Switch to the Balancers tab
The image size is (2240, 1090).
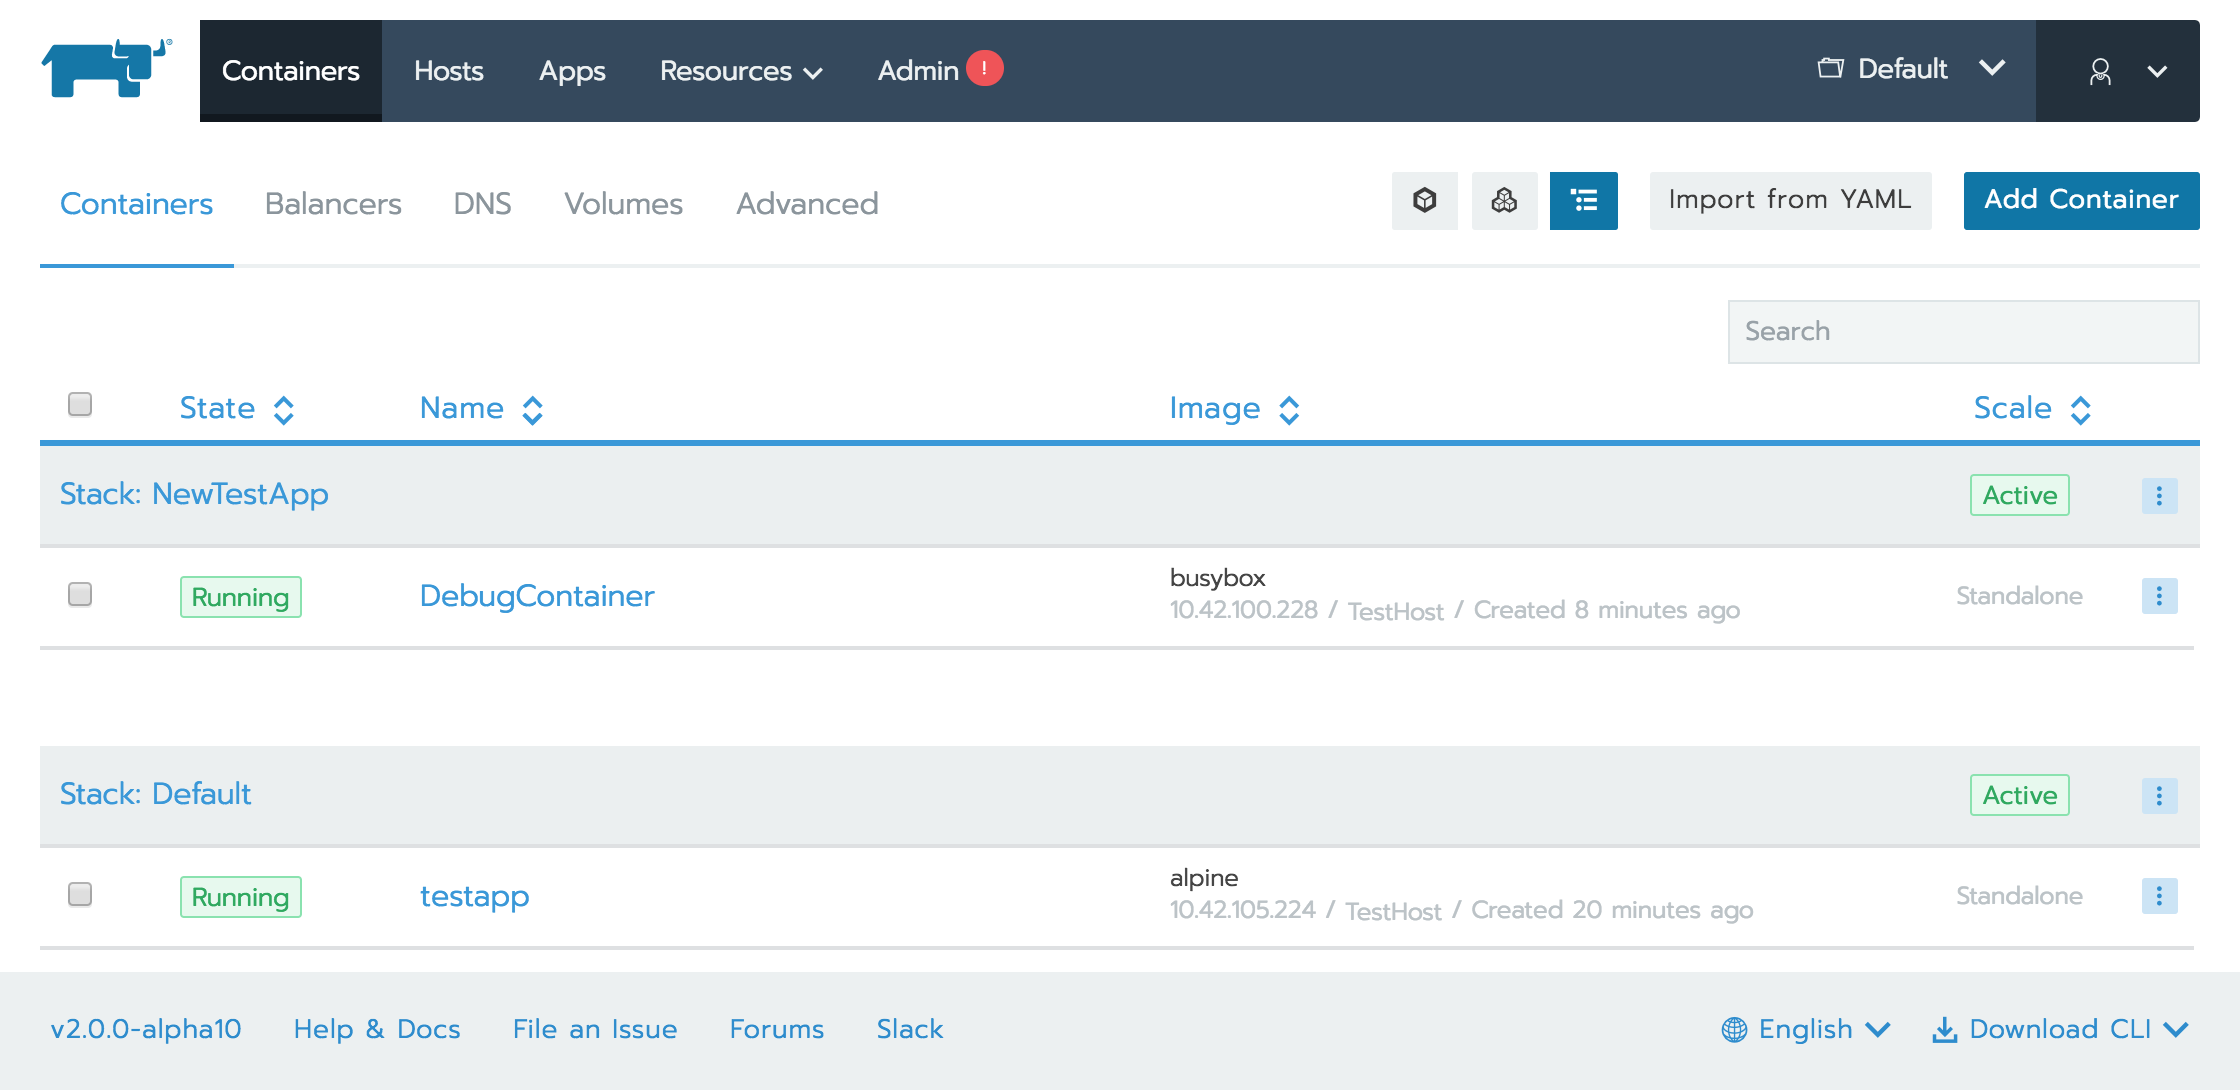coord(333,204)
